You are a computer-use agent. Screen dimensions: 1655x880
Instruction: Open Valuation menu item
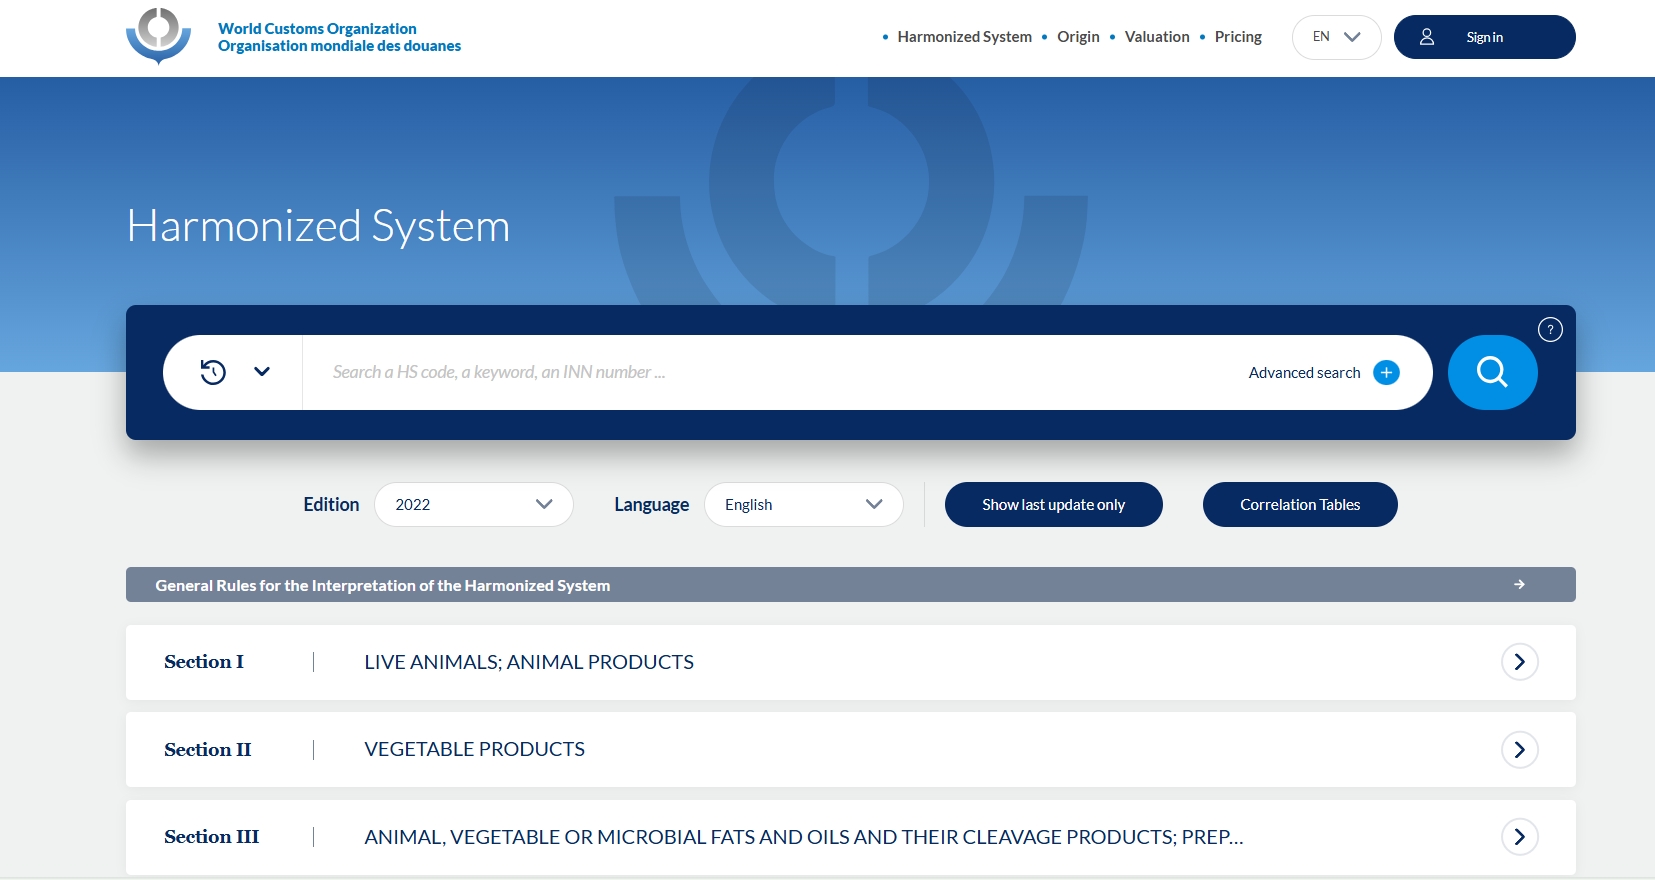pyautogui.click(x=1157, y=37)
